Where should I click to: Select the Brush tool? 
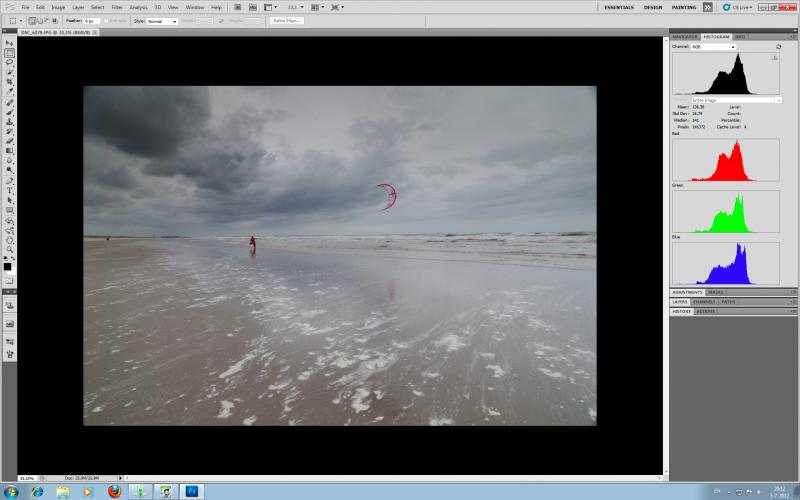(x=9, y=113)
